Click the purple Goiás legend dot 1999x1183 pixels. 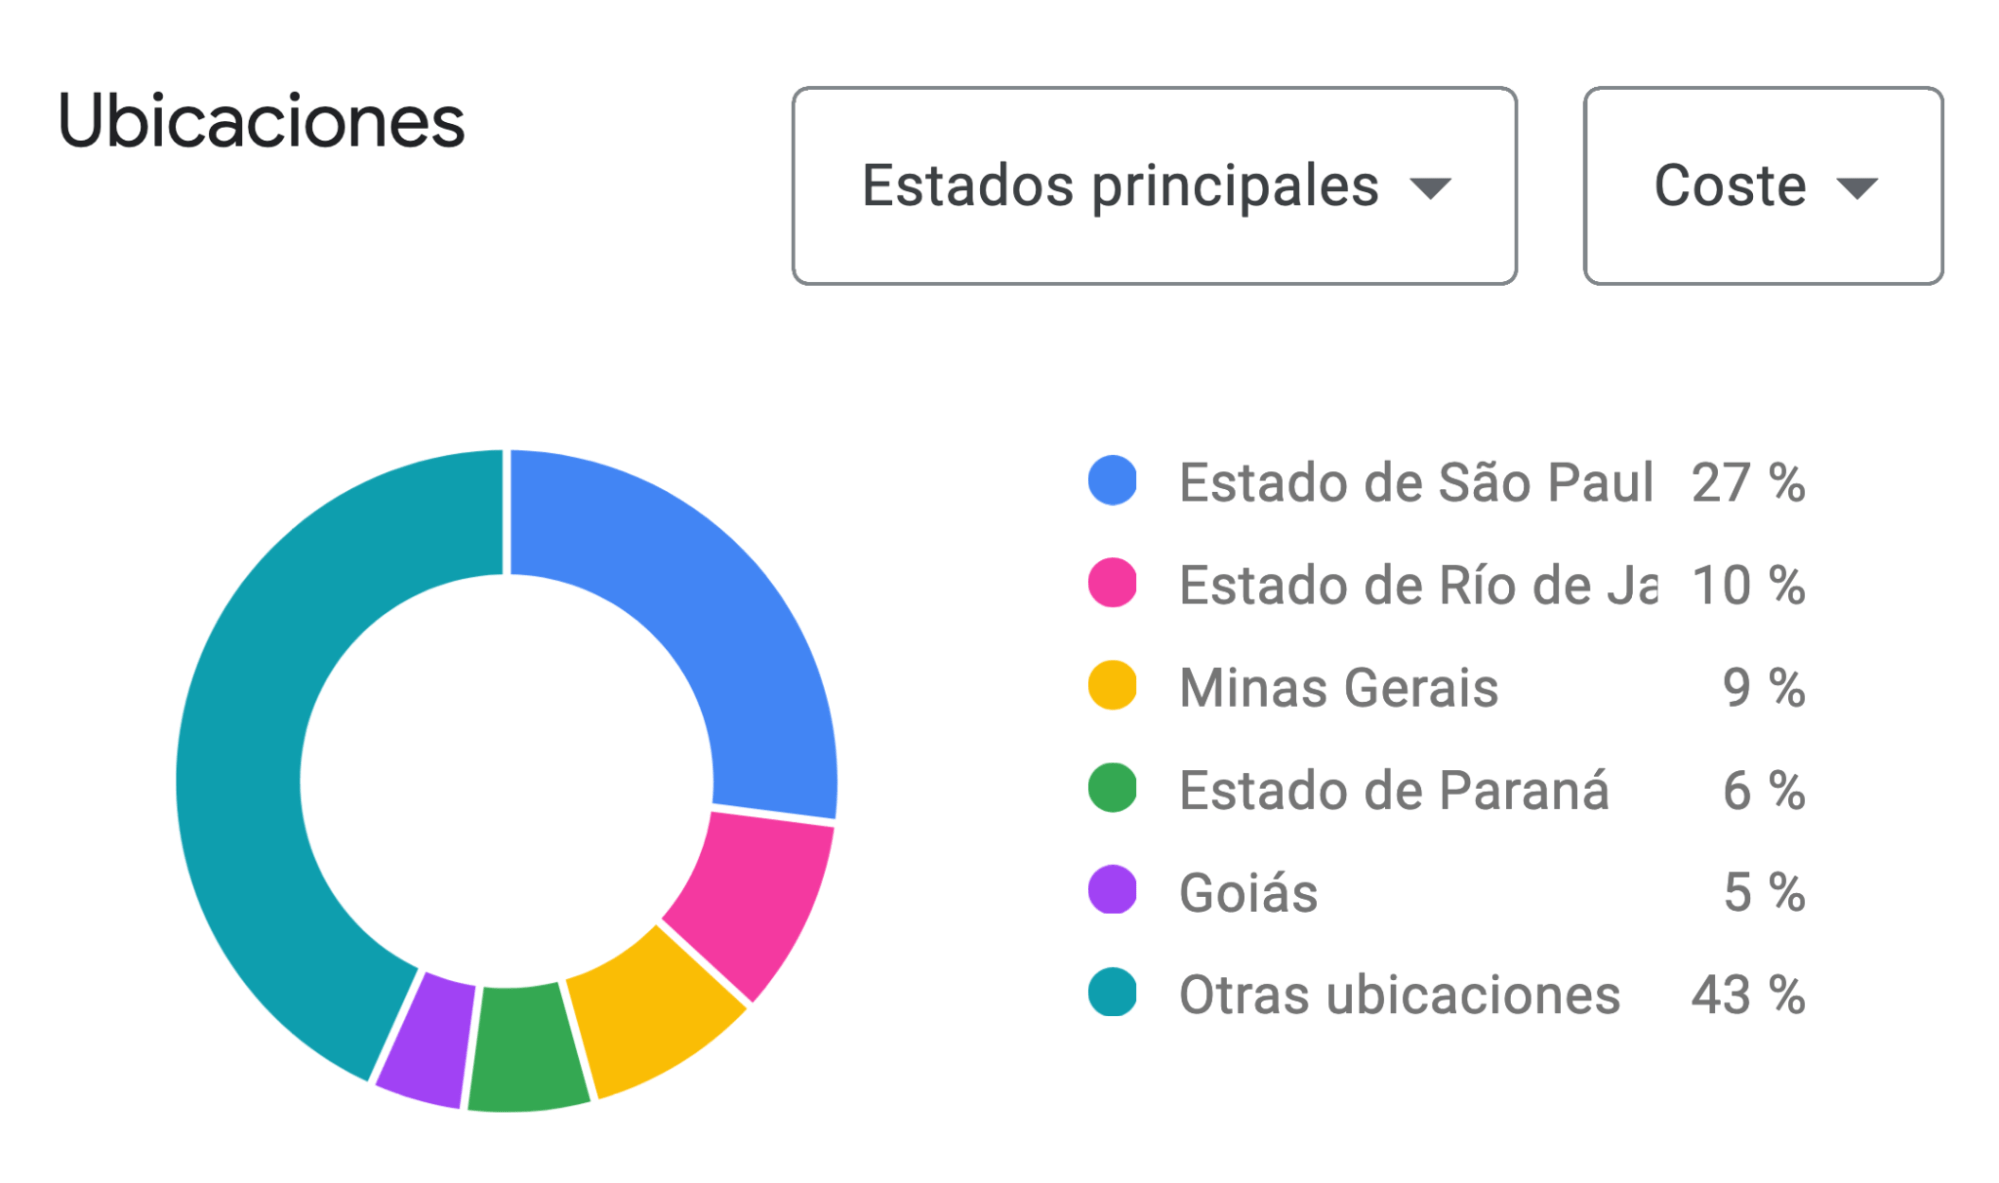coord(1111,892)
